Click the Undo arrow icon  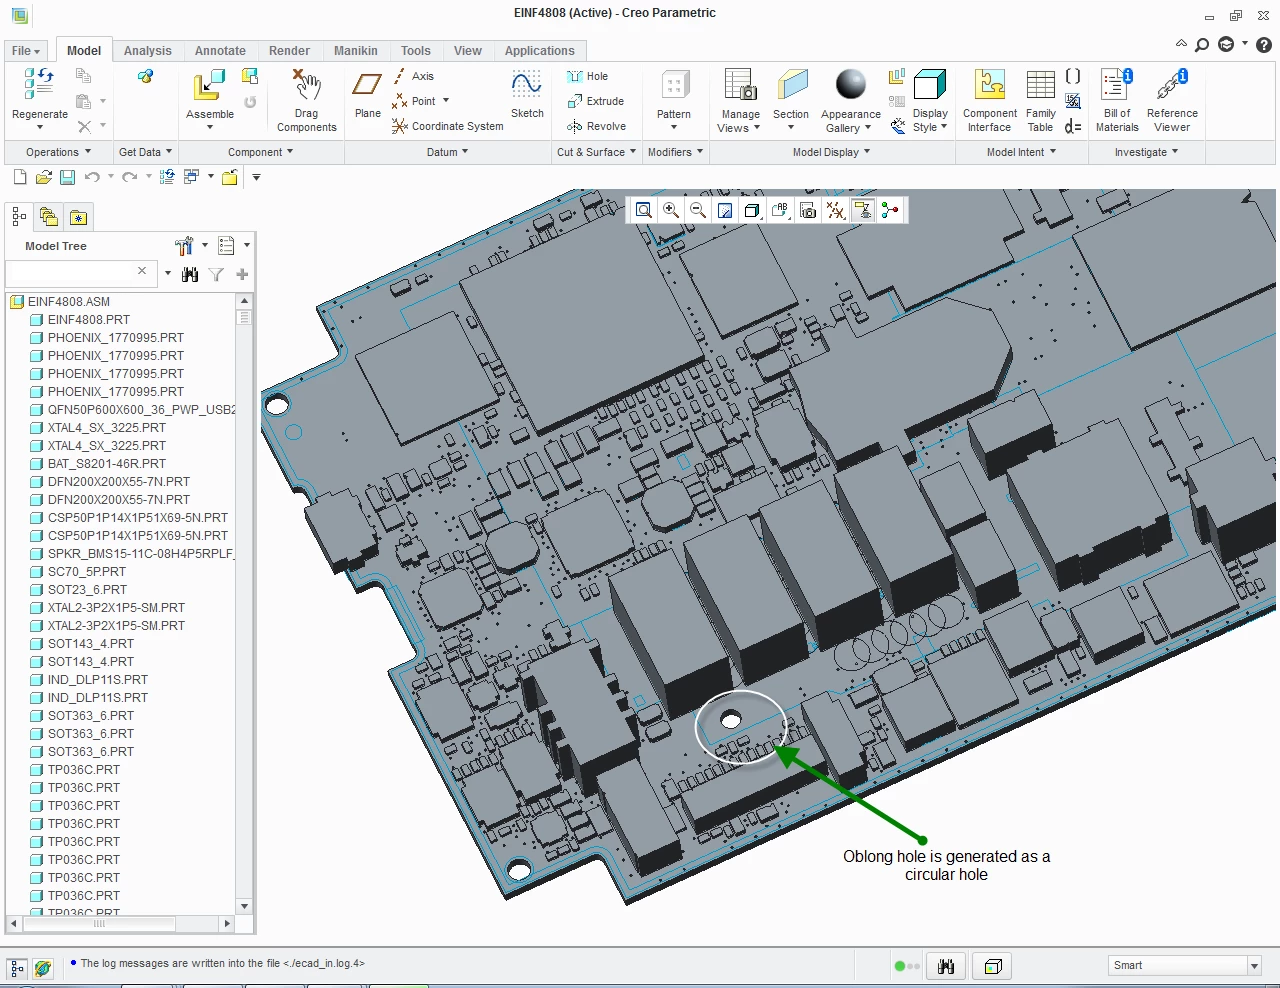(x=92, y=177)
